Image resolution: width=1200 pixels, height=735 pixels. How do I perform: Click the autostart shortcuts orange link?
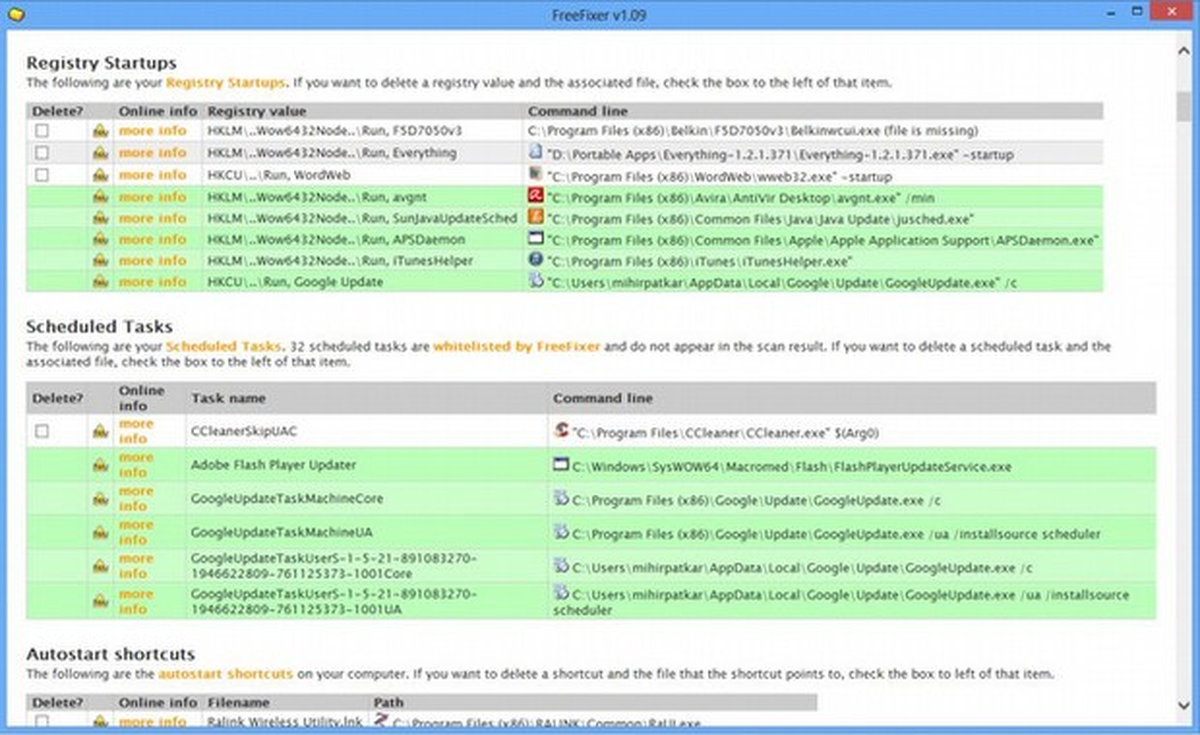[x=226, y=674]
